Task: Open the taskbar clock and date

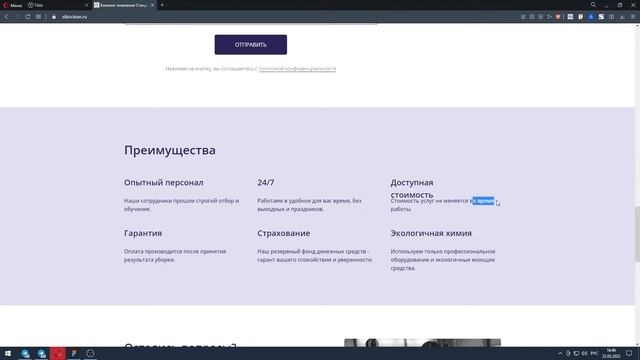Action: [x=611, y=353]
